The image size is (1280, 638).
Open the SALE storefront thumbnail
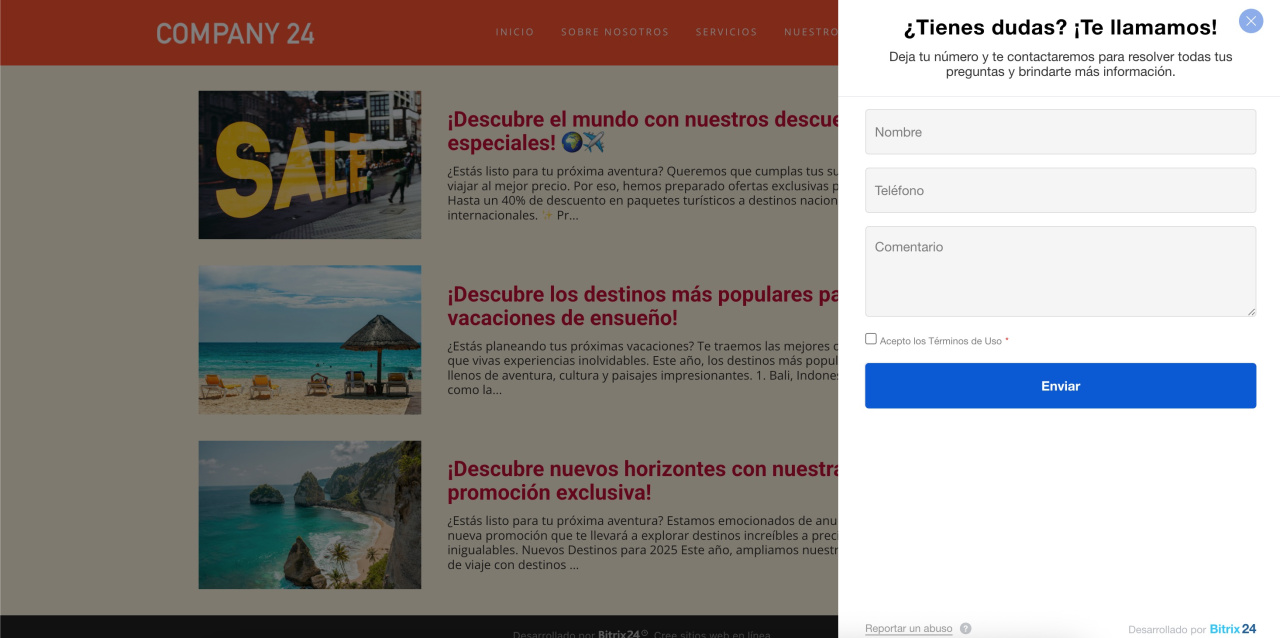(x=309, y=165)
